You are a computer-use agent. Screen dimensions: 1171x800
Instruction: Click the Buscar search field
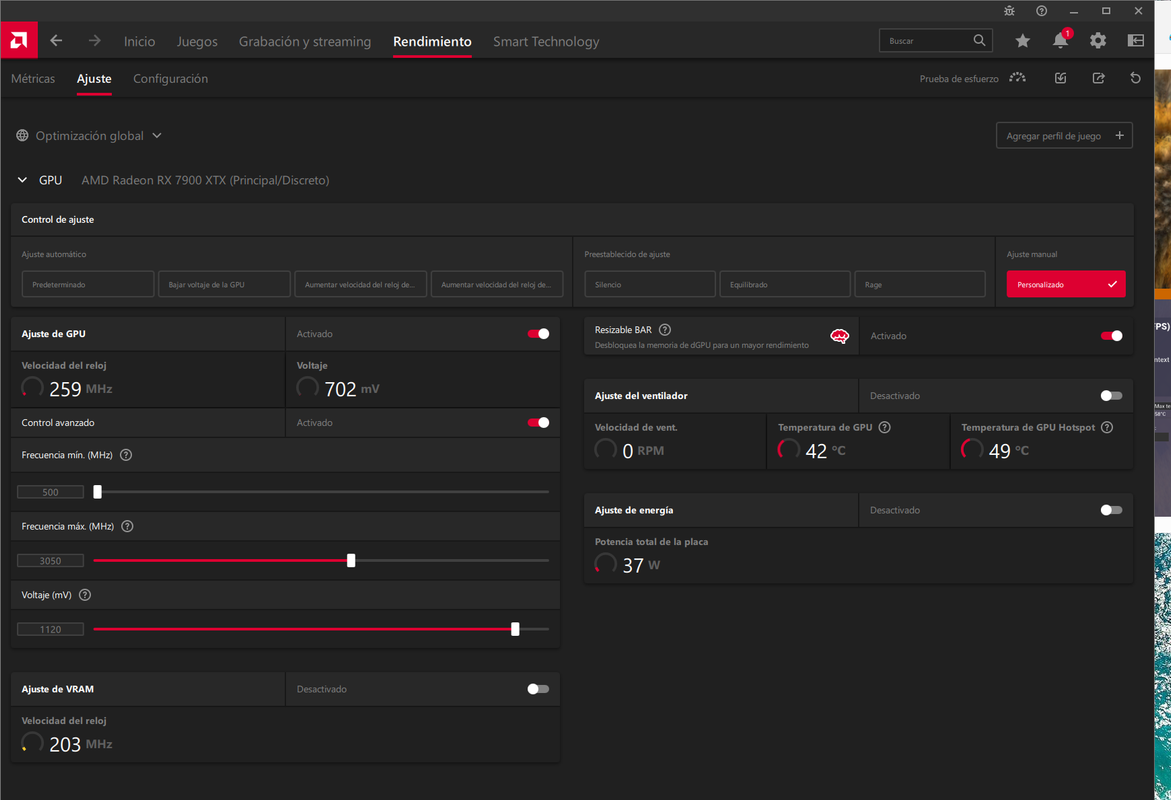tap(936, 40)
